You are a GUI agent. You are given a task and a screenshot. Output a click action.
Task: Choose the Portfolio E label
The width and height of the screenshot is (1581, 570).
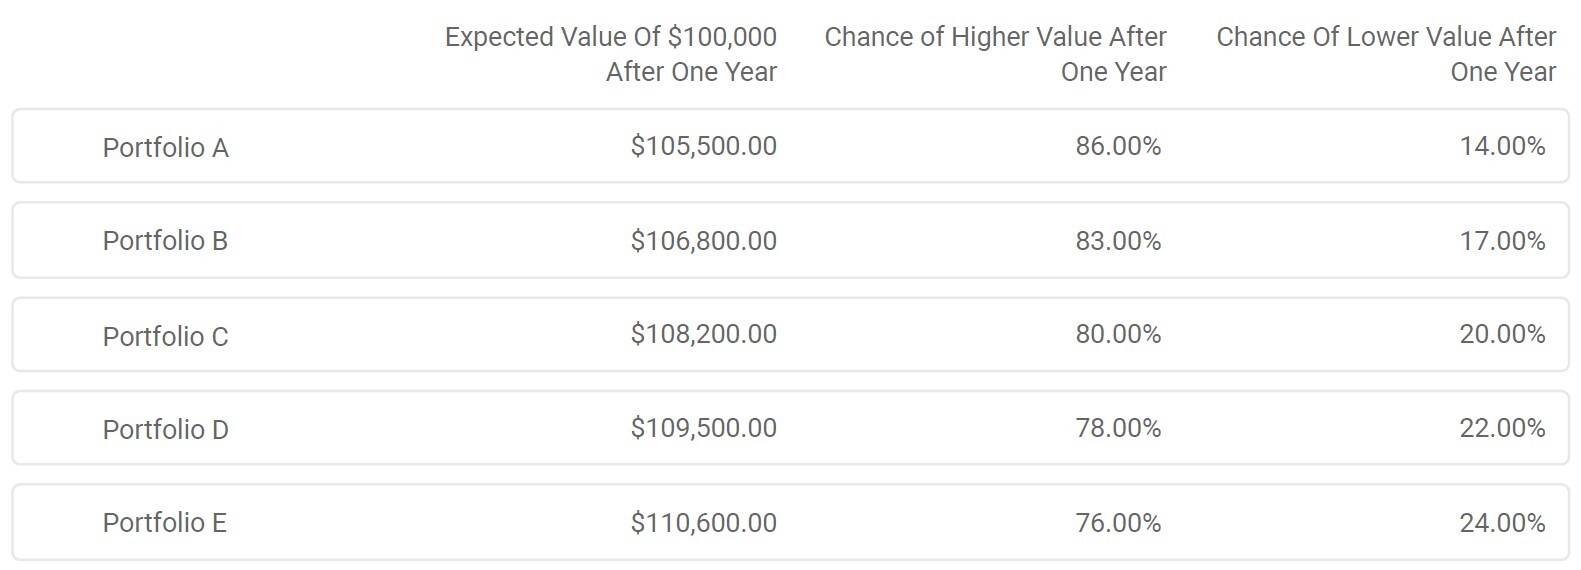tap(164, 522)
